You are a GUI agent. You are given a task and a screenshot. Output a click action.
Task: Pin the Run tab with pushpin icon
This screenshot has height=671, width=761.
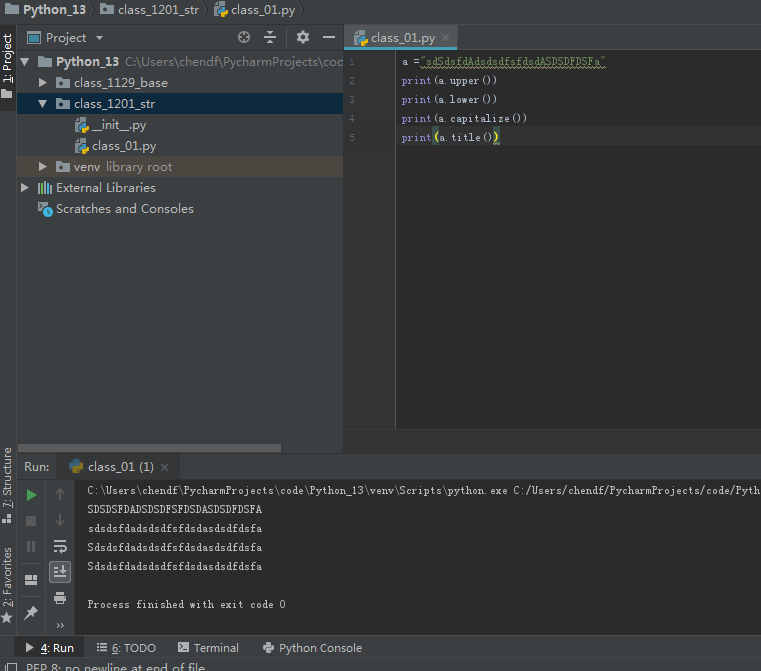click(x=31, y=612)
